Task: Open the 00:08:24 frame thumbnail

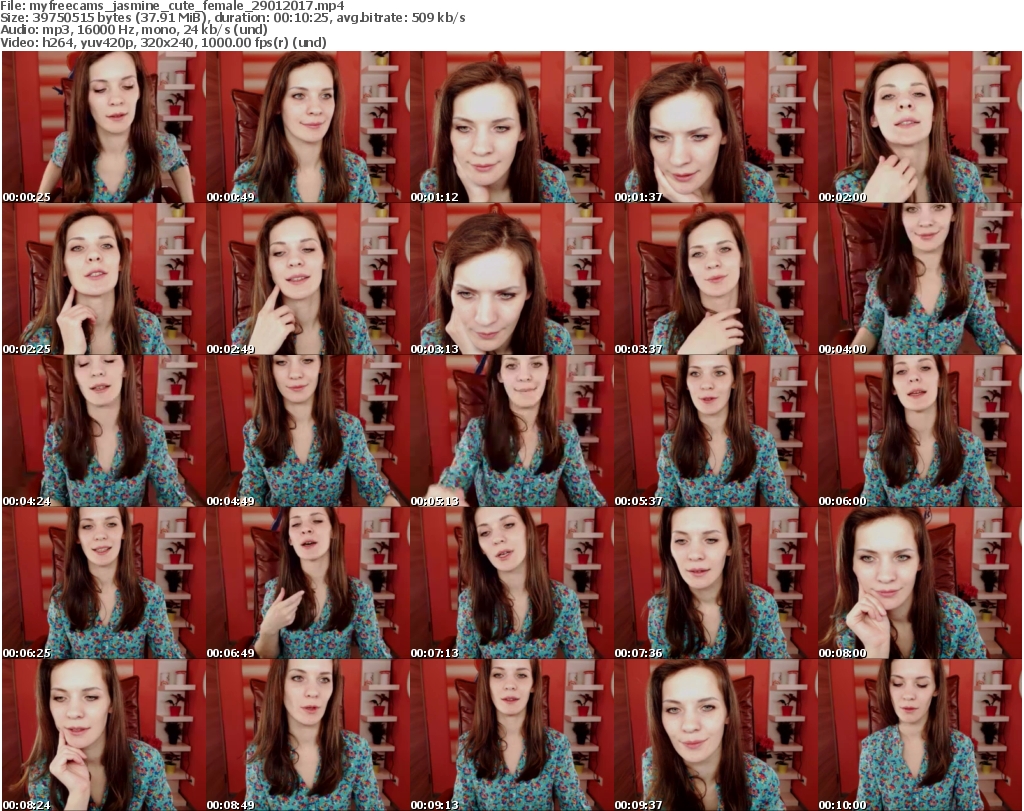Action: 103,735
